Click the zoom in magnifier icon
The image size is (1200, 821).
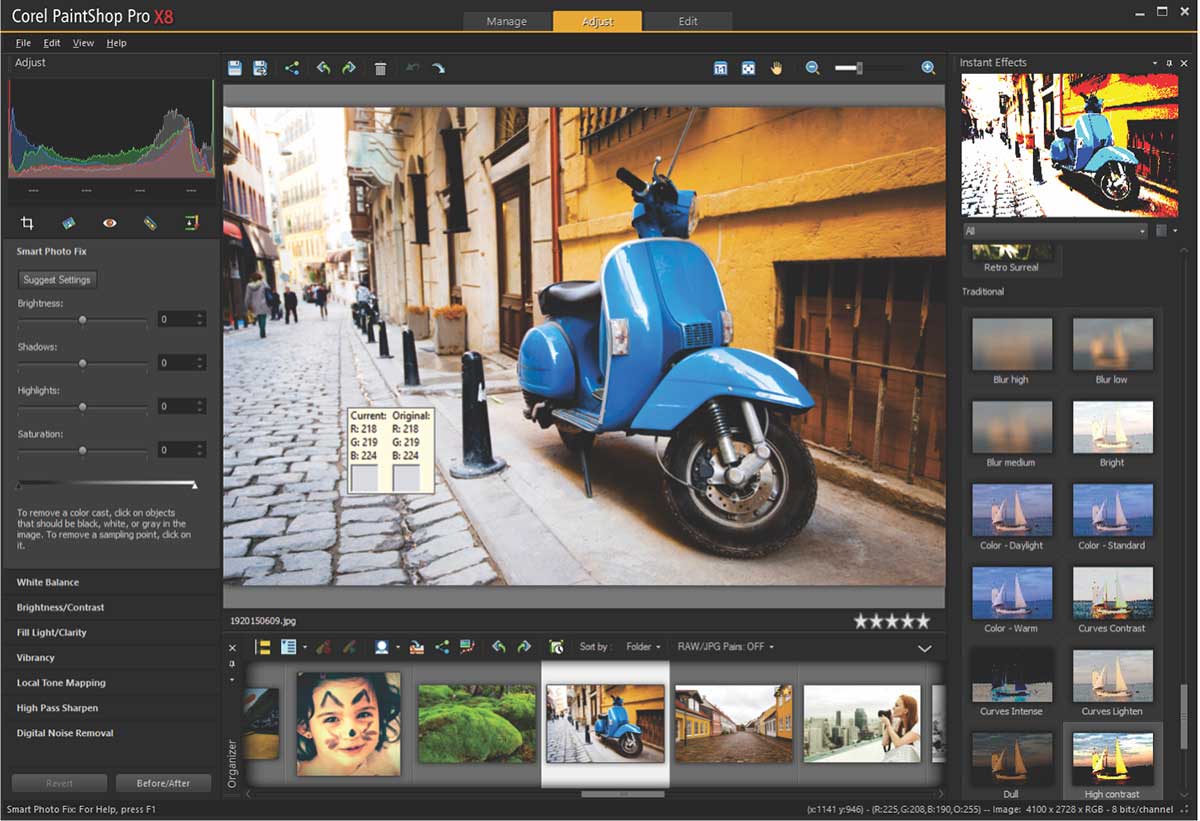pos(928,68)
